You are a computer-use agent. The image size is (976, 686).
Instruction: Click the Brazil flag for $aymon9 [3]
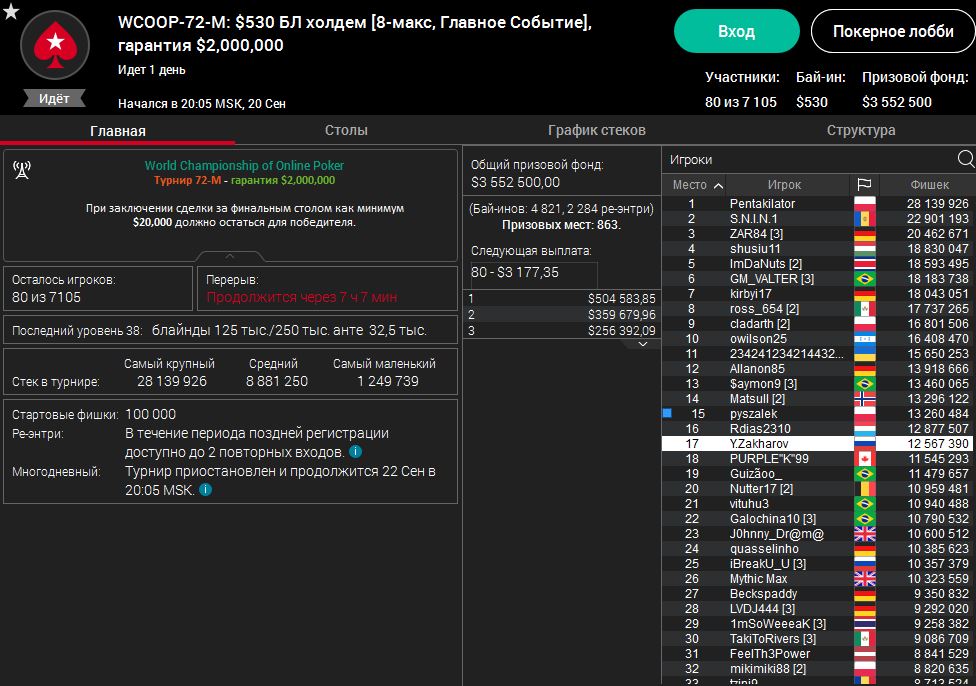[865, 383]
